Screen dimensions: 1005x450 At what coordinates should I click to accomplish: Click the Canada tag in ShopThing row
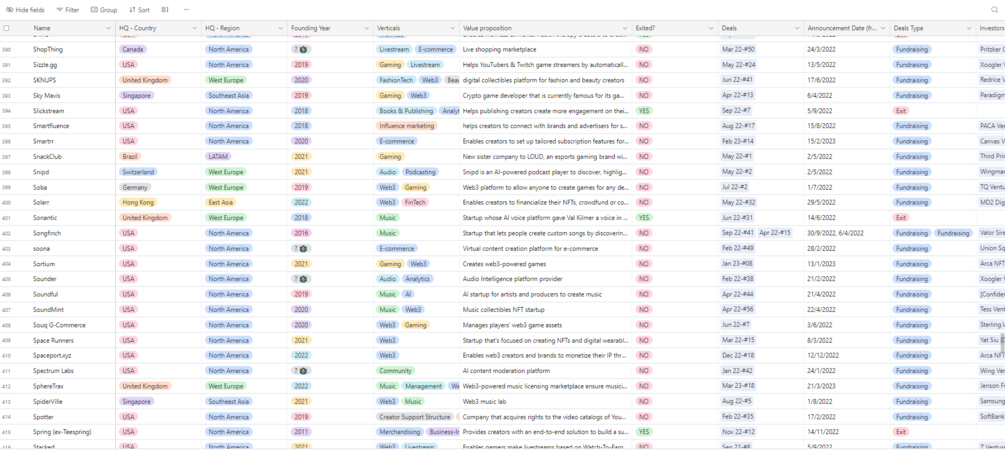coord(133,49)
